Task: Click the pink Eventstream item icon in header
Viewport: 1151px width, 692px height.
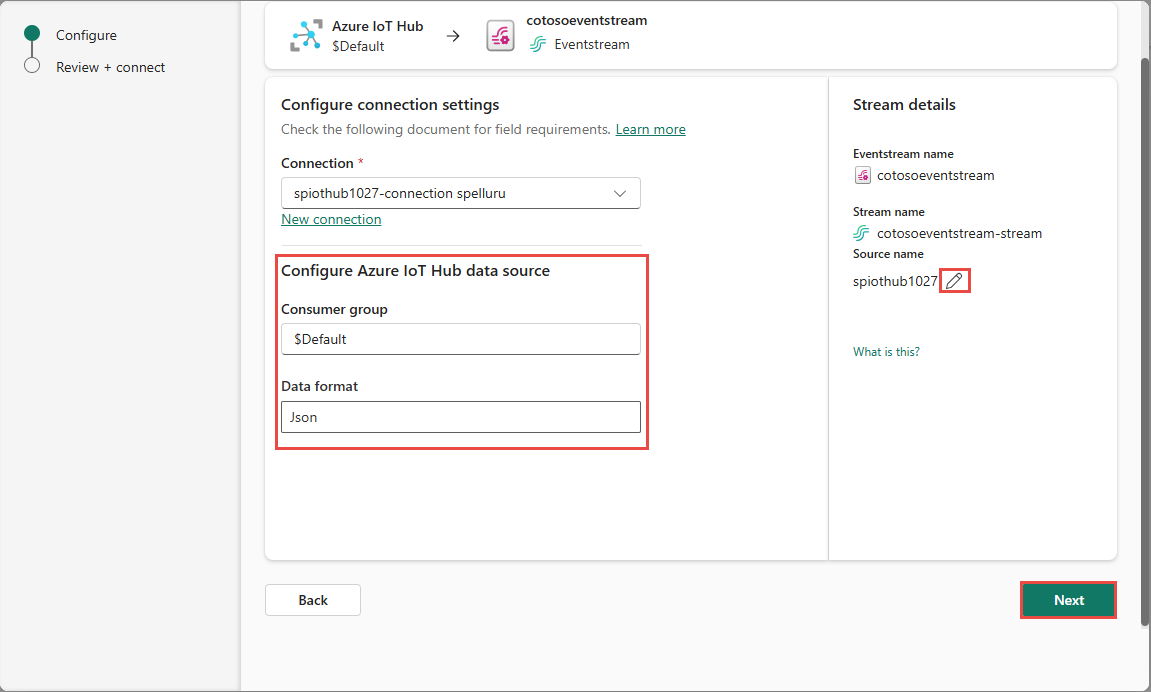Action: click(x=501, y=36)
